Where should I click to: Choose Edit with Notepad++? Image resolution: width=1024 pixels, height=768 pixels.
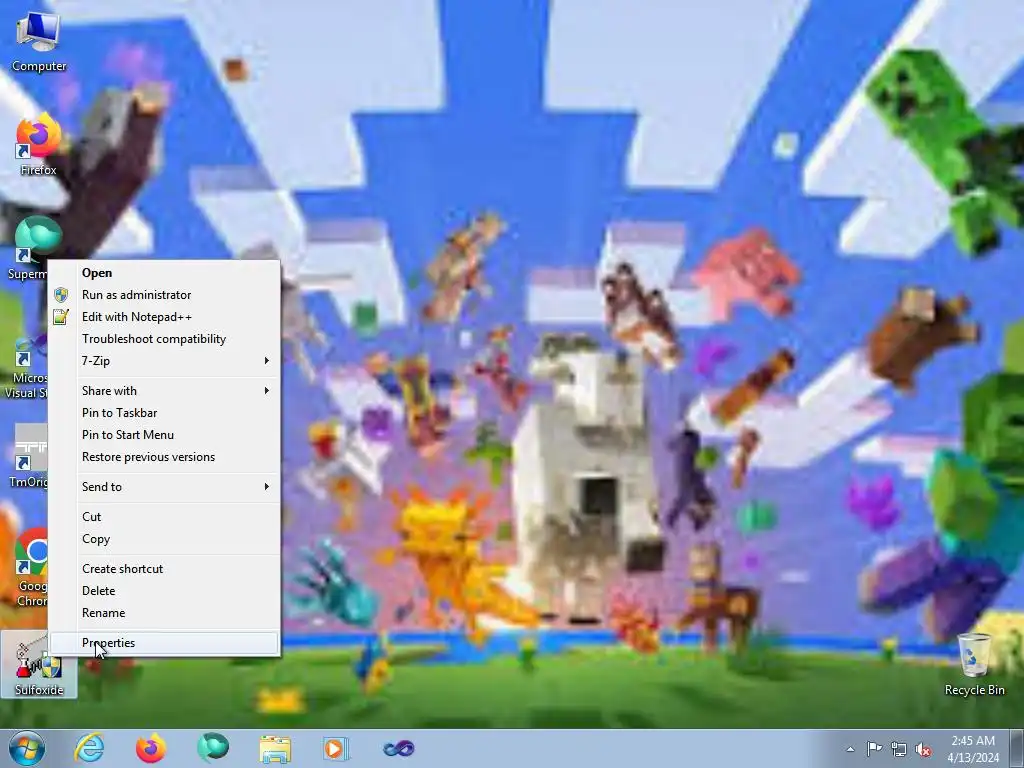click(165, 317)
